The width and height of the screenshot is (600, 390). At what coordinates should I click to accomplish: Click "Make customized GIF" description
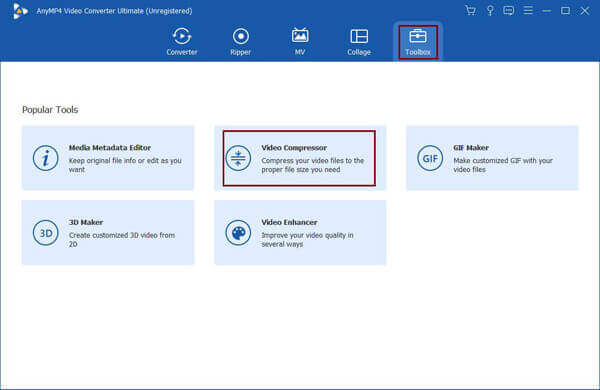click(x=503, y=165)
